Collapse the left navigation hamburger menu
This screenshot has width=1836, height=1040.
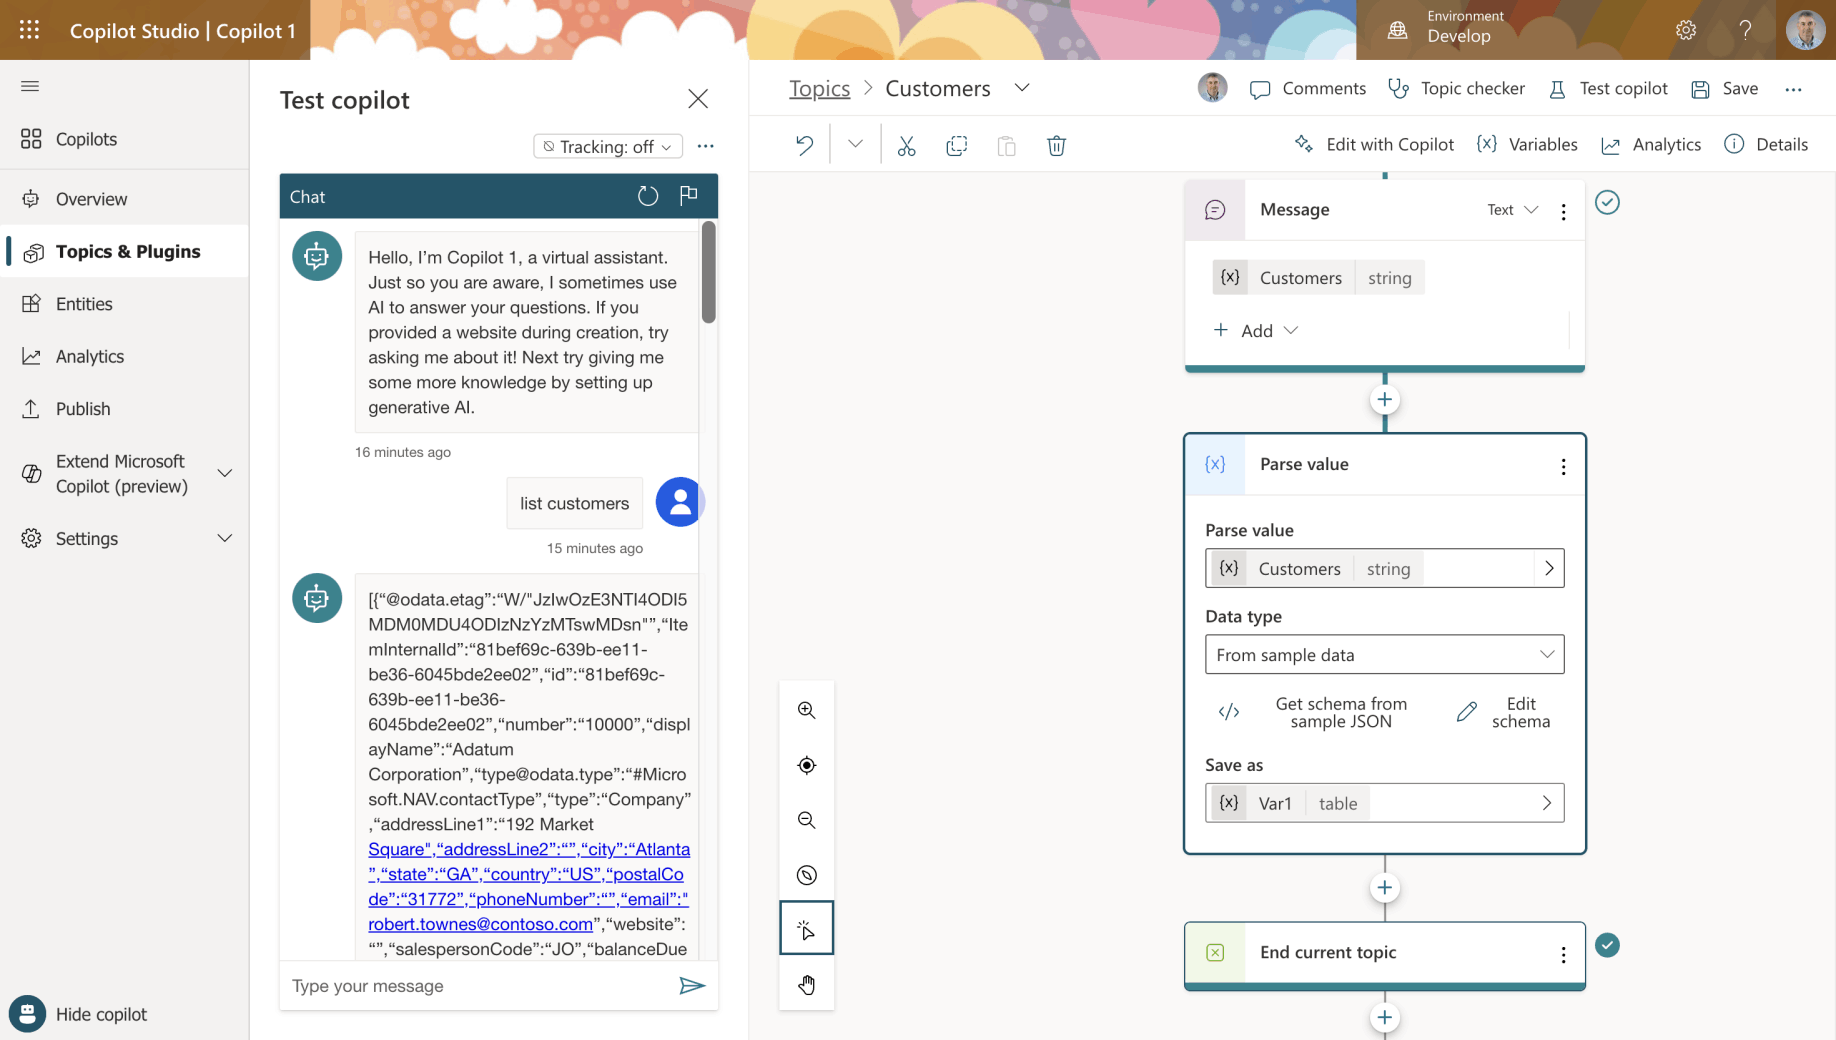coord(30,86)
